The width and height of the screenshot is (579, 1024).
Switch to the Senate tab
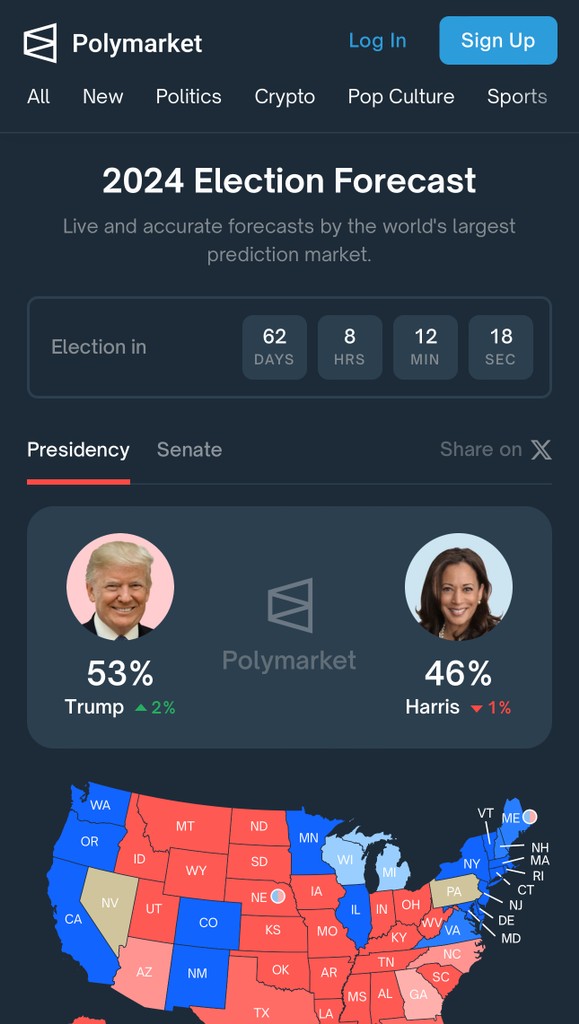click(x=189, y=449)
